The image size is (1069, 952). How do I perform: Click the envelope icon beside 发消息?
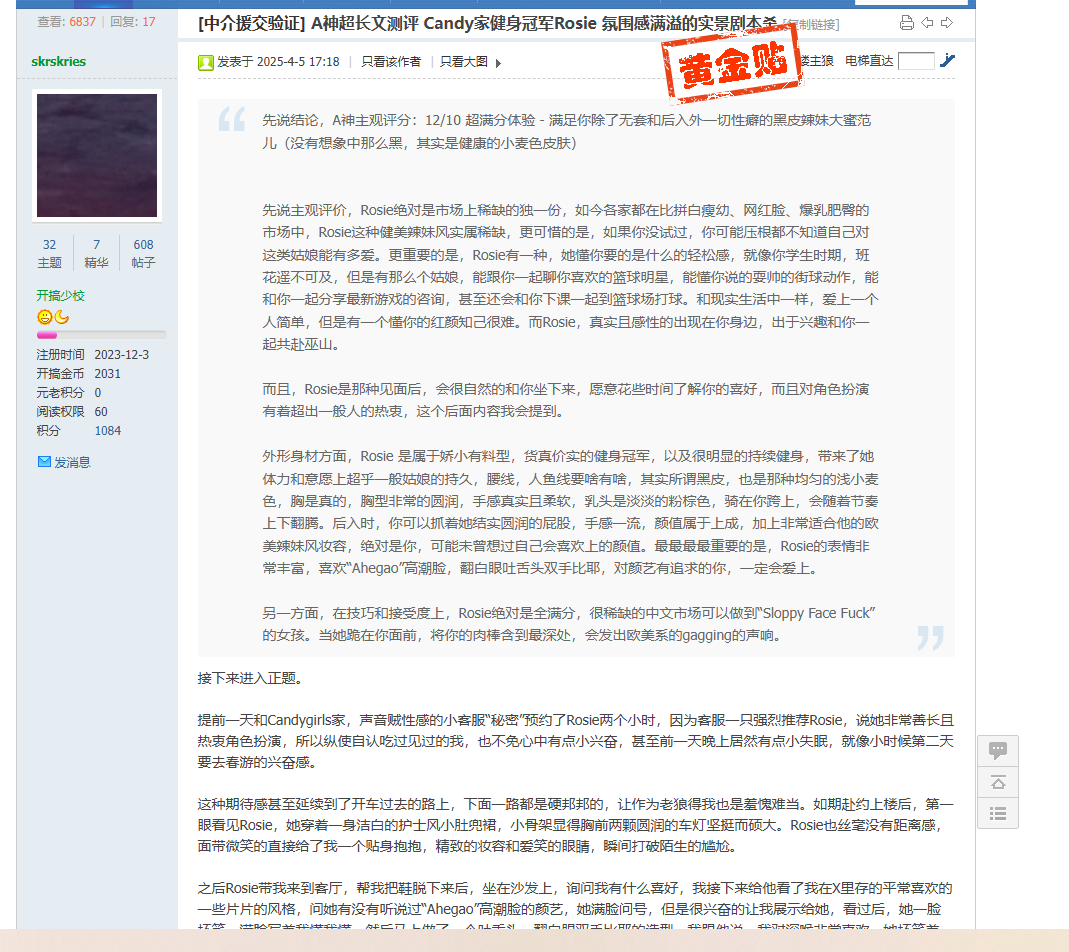[44, 462]
